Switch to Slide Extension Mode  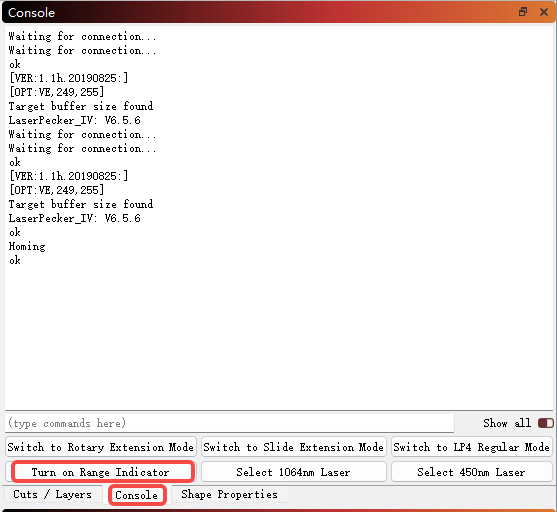(x=293, y=447)
